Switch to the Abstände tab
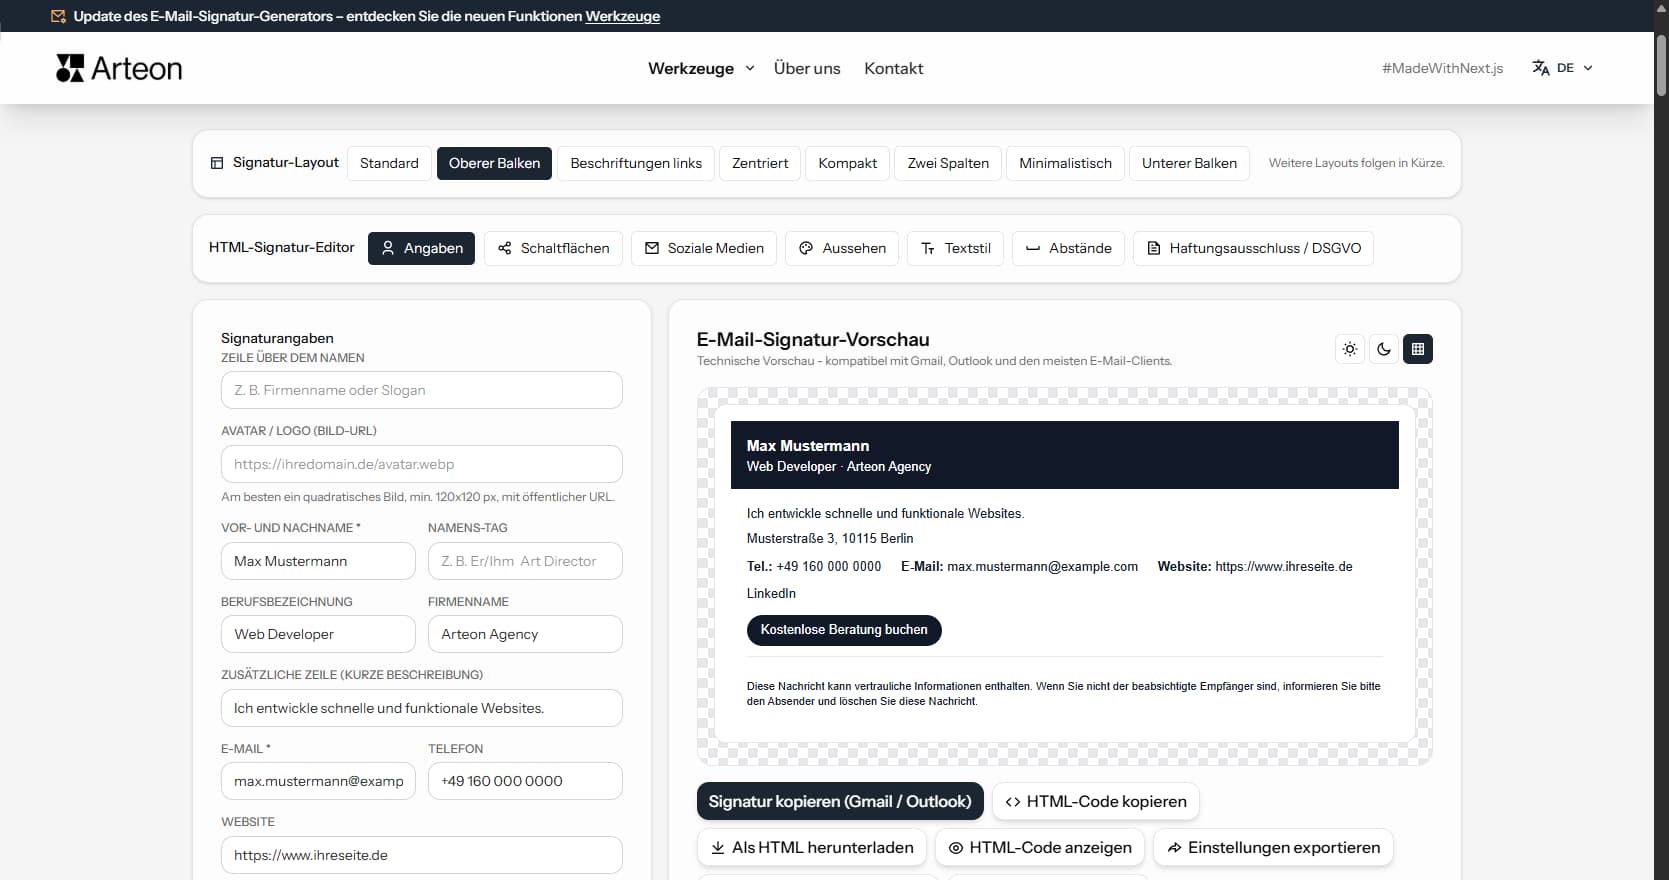Image resolution: width=1669 pixels, height=880 pixels. coord(1068,248)
